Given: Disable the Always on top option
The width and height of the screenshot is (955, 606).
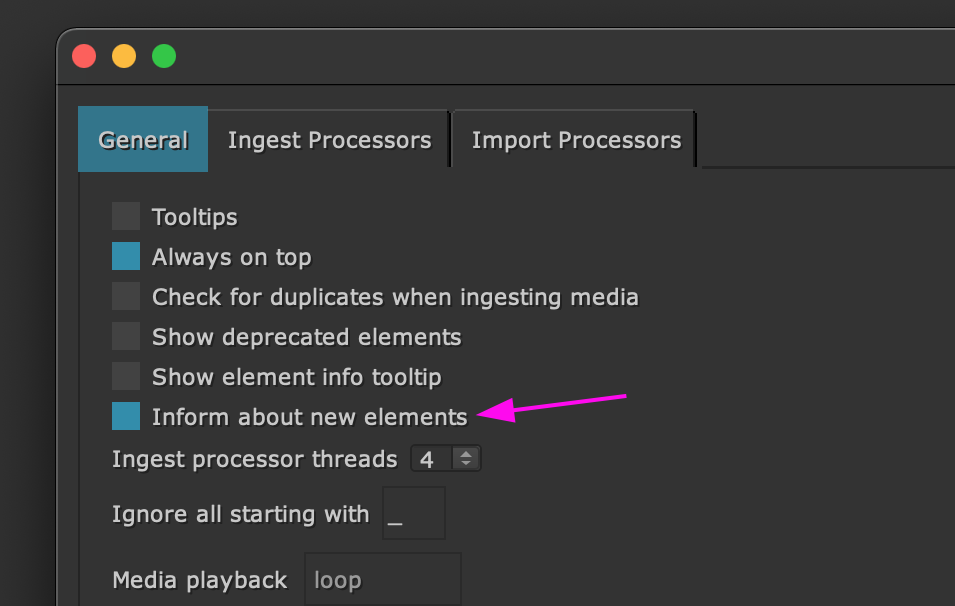Looking at the screenshot, I should pyautogui.click(x=126, y=257).
